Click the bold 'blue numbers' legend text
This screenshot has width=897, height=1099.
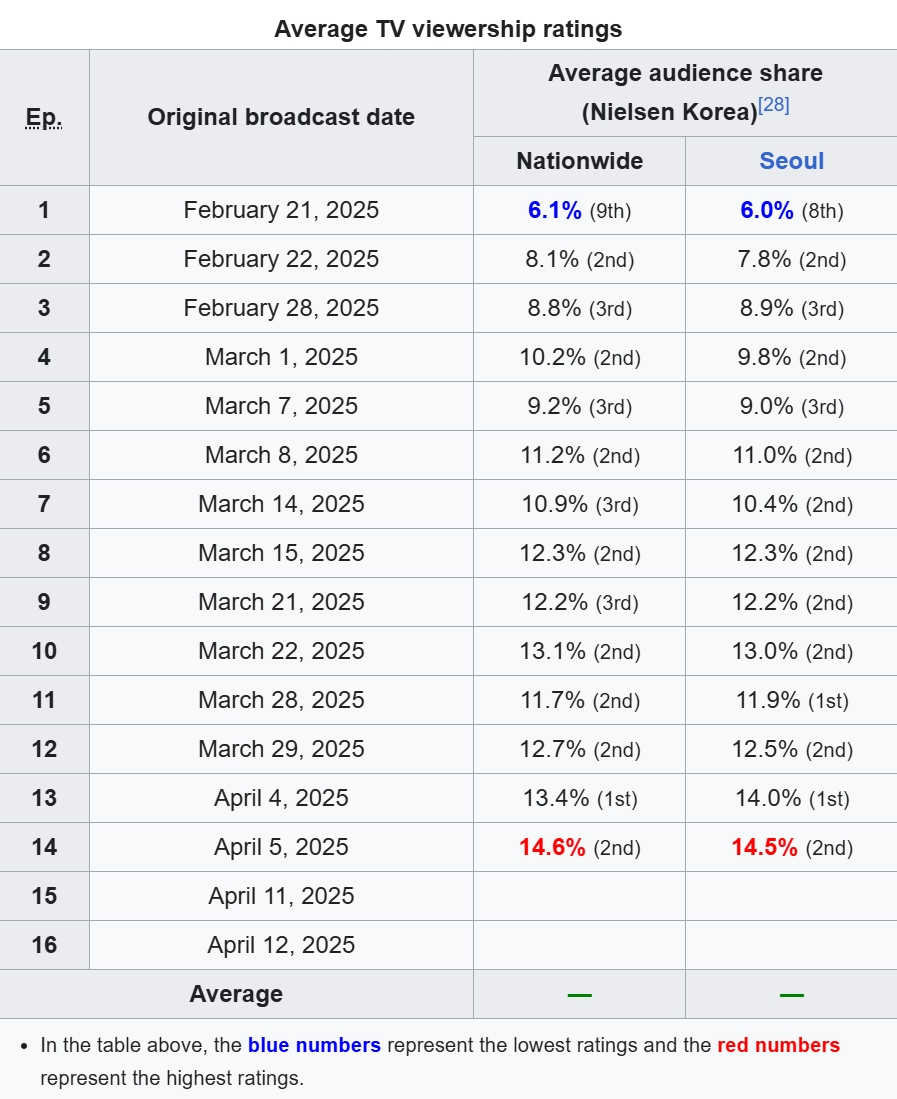click(x=314, y=1045)
